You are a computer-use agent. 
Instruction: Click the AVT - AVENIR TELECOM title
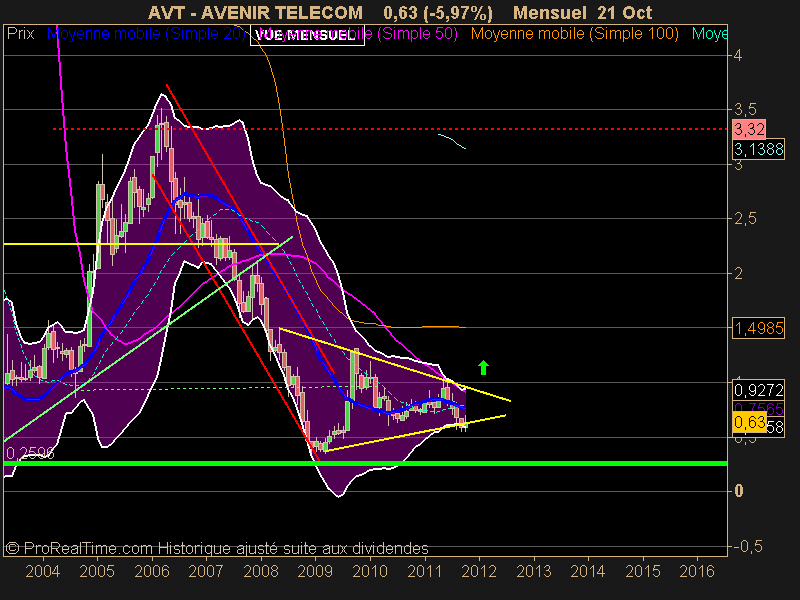tap(256, 12)
